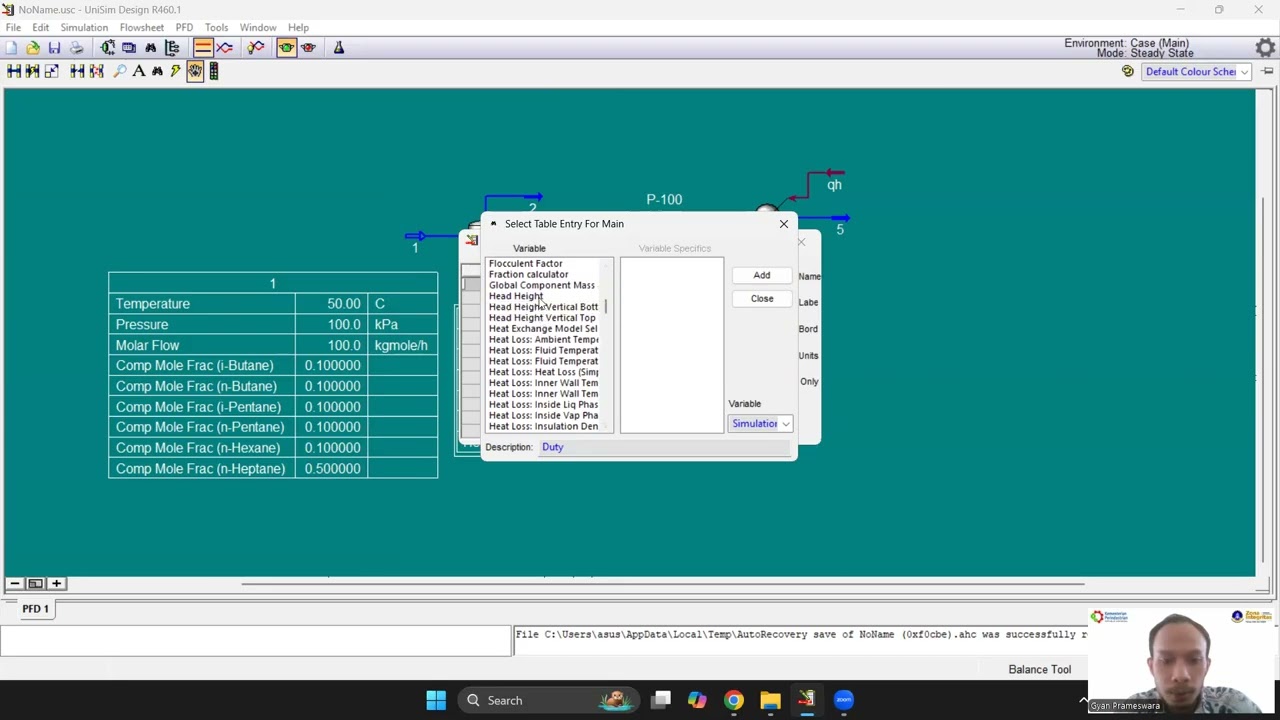
Task: Open the Default Colour Scheme dropdown
Action: 1196,72
